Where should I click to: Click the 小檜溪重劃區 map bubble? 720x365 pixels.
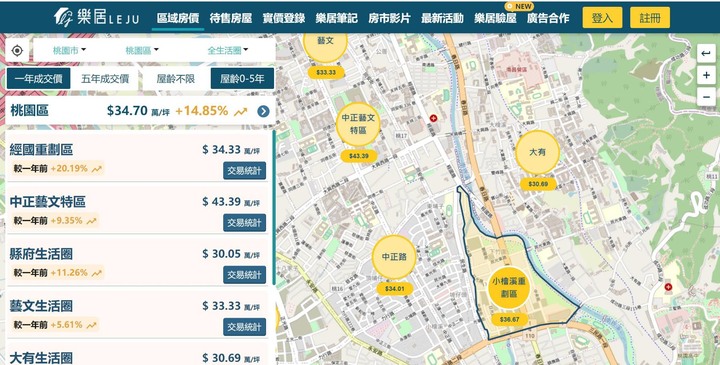(x=509, y=288)
